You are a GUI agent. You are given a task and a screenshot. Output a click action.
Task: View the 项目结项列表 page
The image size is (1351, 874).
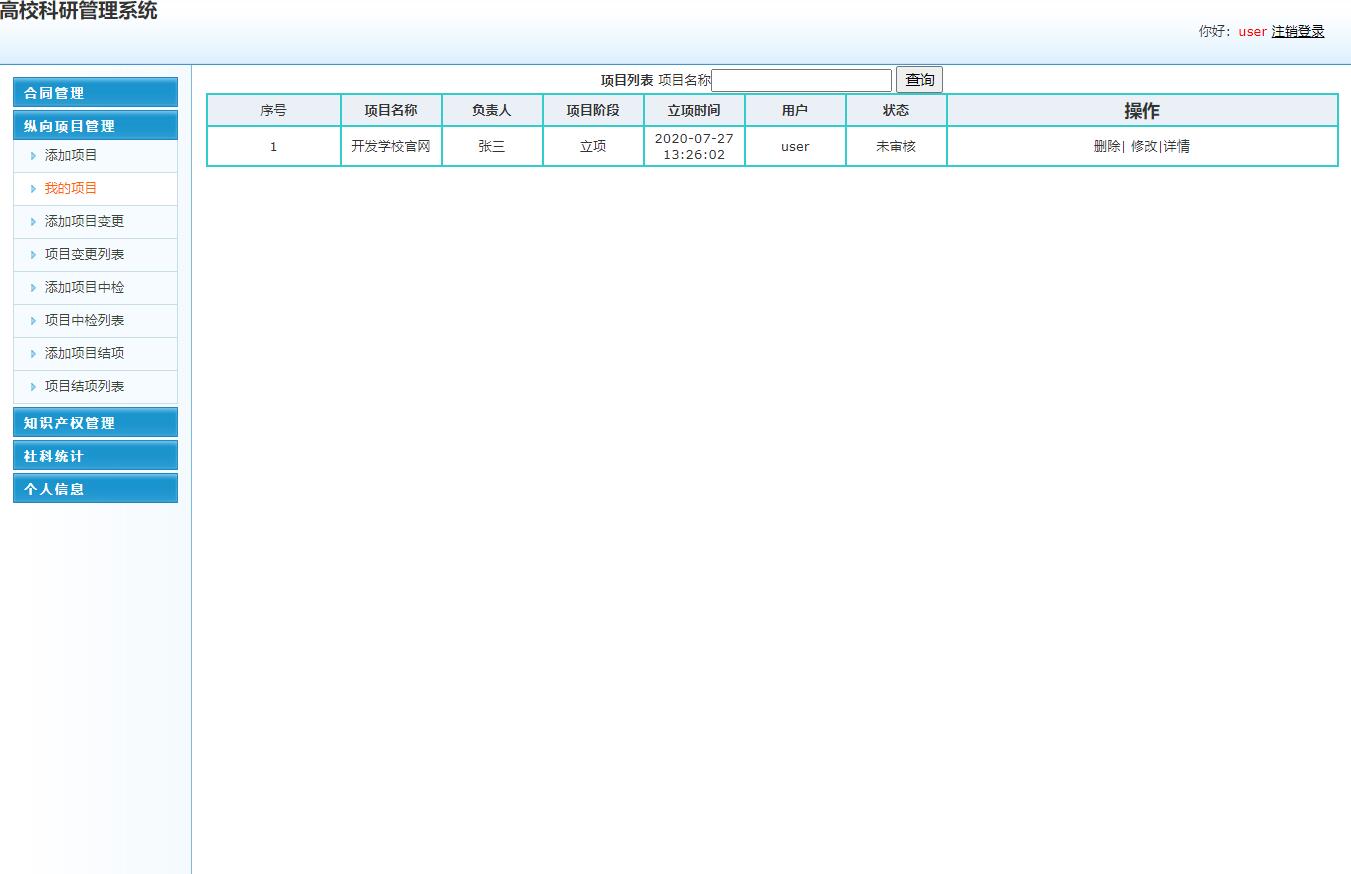tap(84, 386)
